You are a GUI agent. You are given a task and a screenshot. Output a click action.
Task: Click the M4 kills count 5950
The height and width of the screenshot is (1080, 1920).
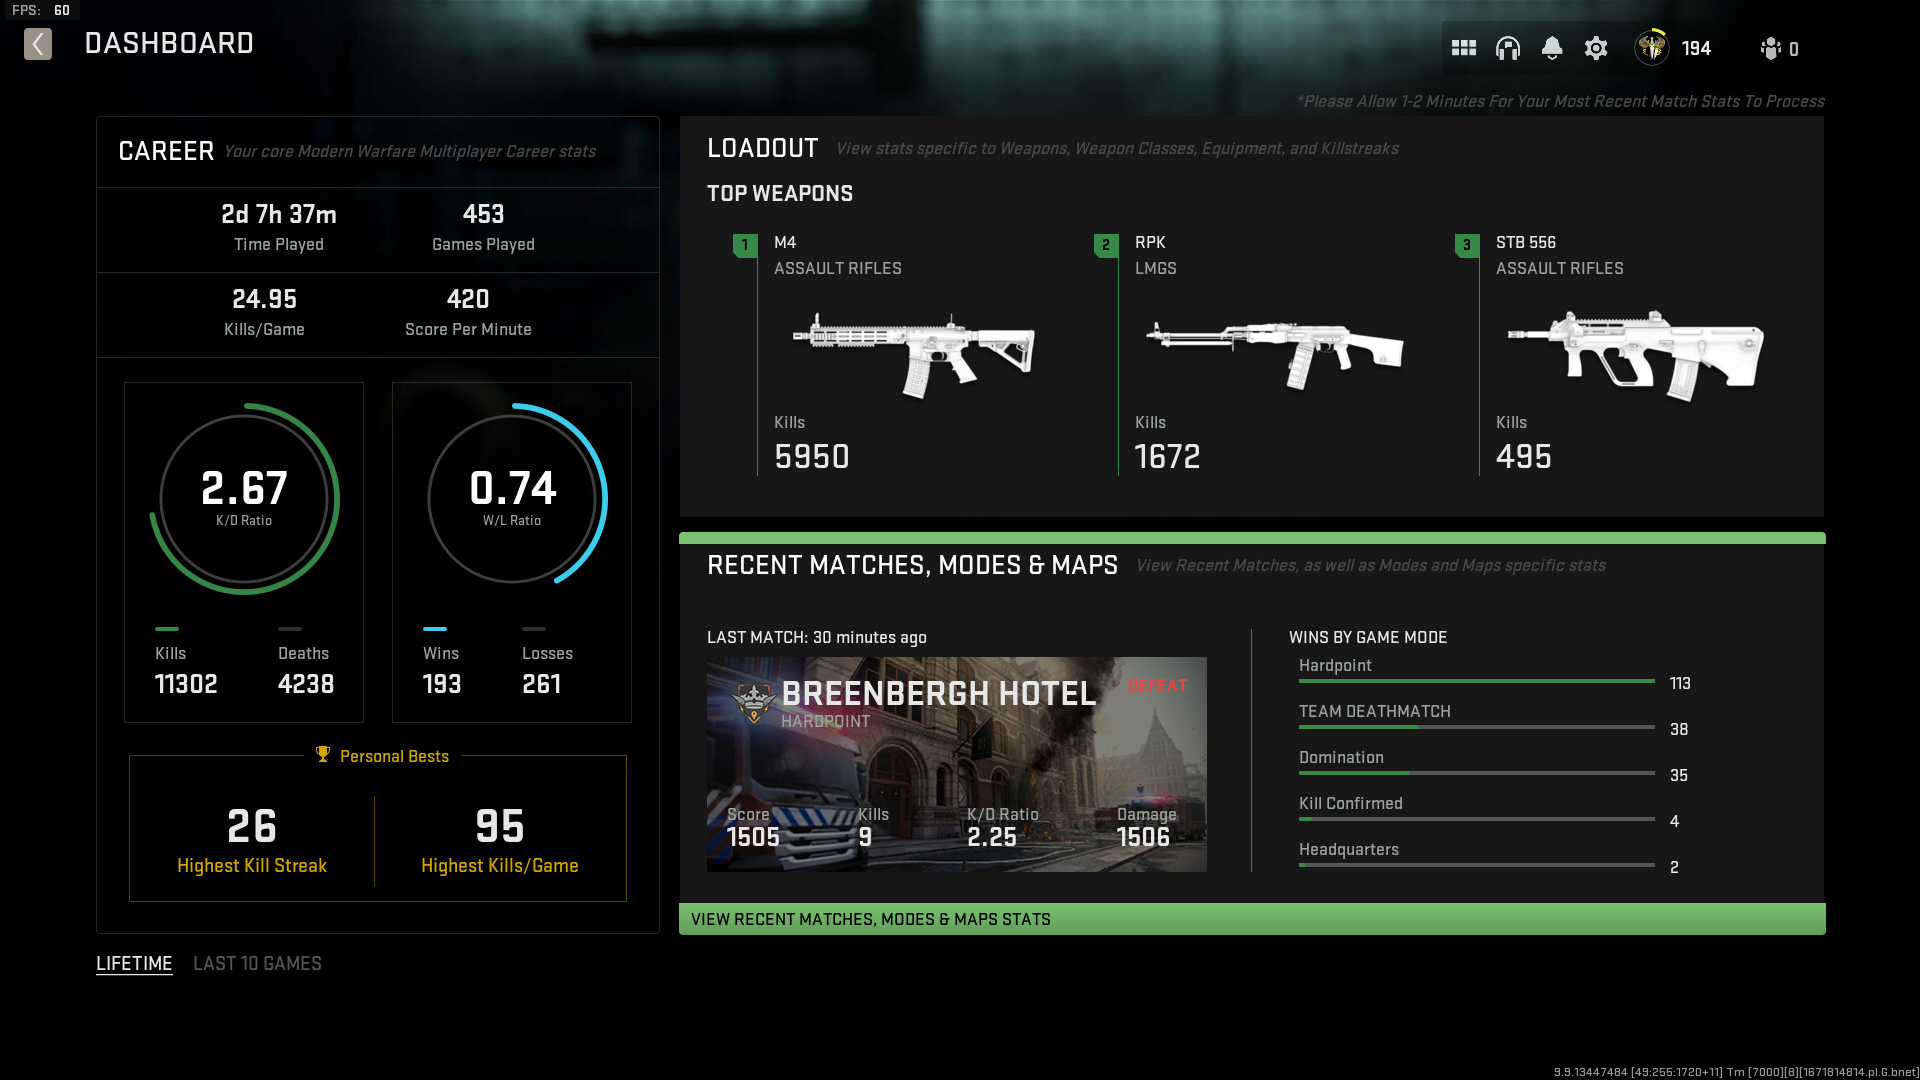812,458
